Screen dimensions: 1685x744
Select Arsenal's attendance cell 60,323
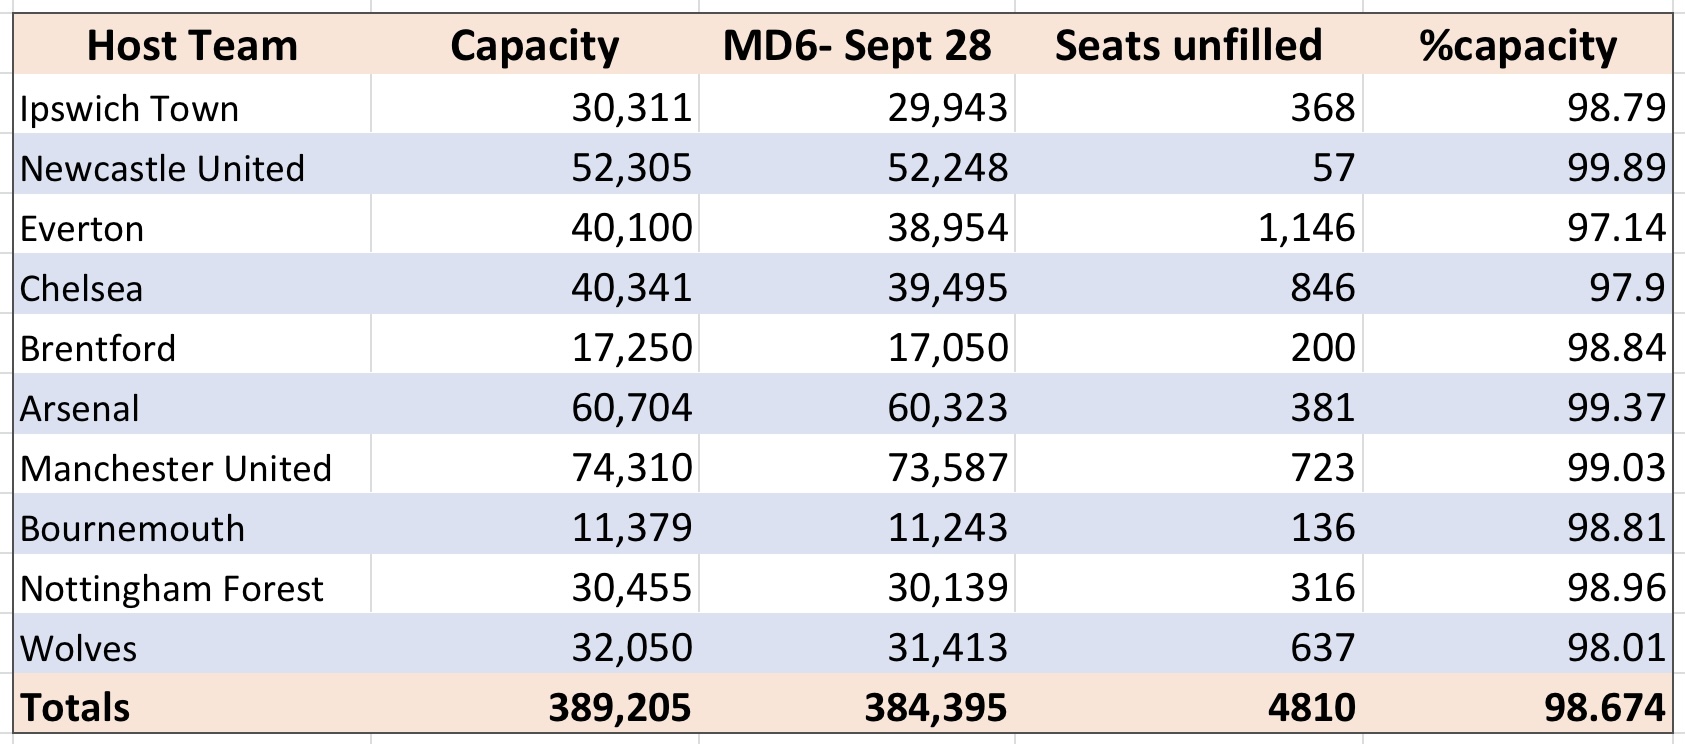click(857, 404)
